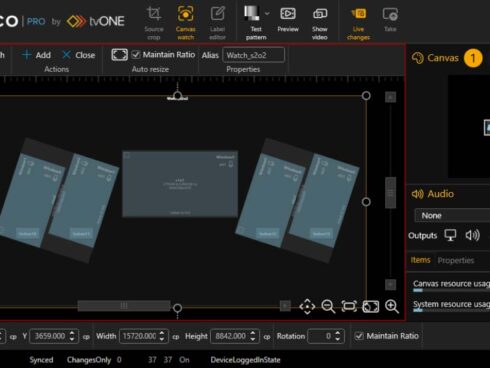Screen dimensions: 490x368
Task: Click the Test pattern icon
Action: 252,13
